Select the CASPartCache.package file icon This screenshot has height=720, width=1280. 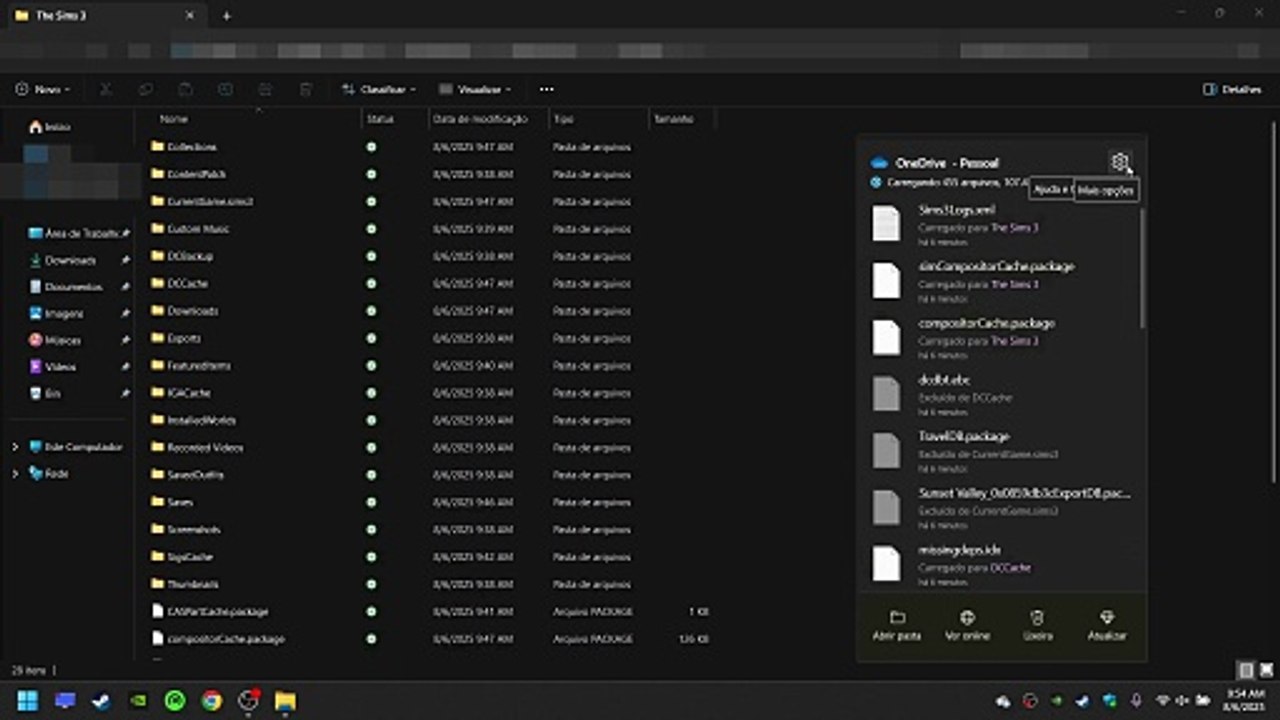point(157,611)
